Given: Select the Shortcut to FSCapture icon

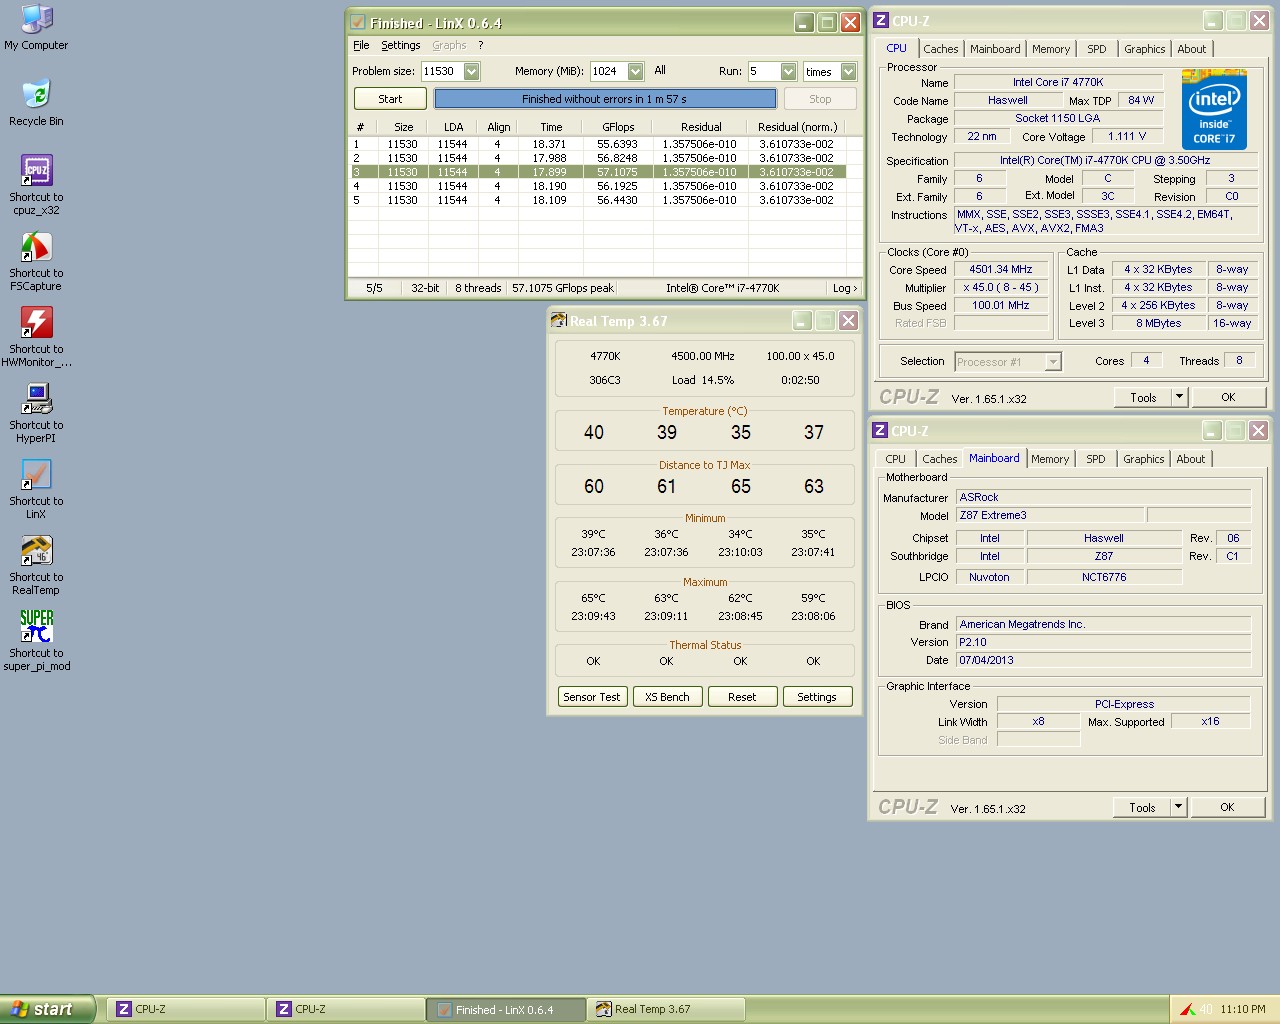Looking at the screenshot, I should click(36, 261).
